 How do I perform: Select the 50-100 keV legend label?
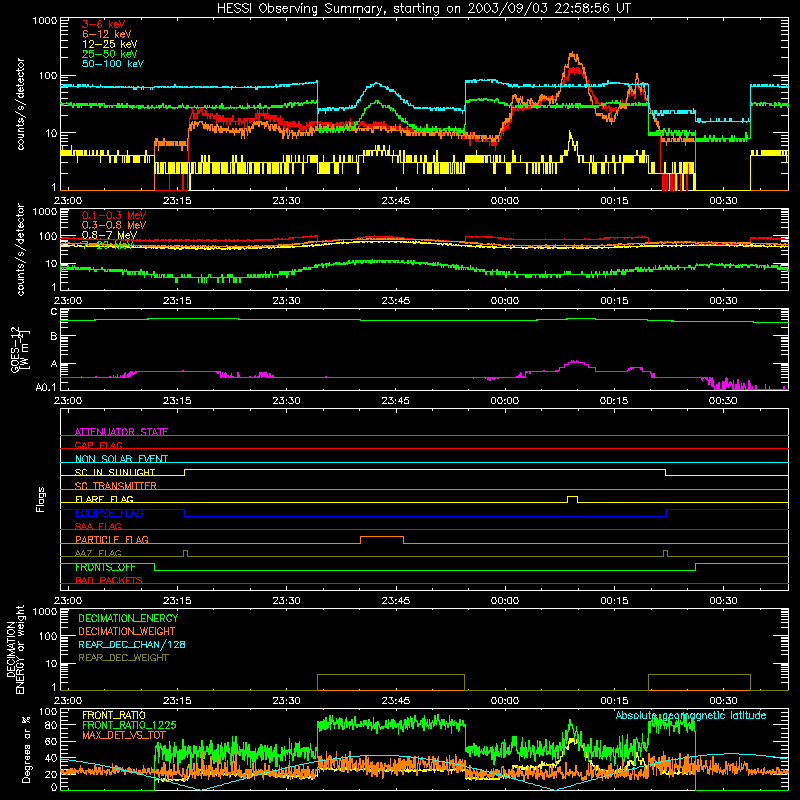click(x=113, y=64)
